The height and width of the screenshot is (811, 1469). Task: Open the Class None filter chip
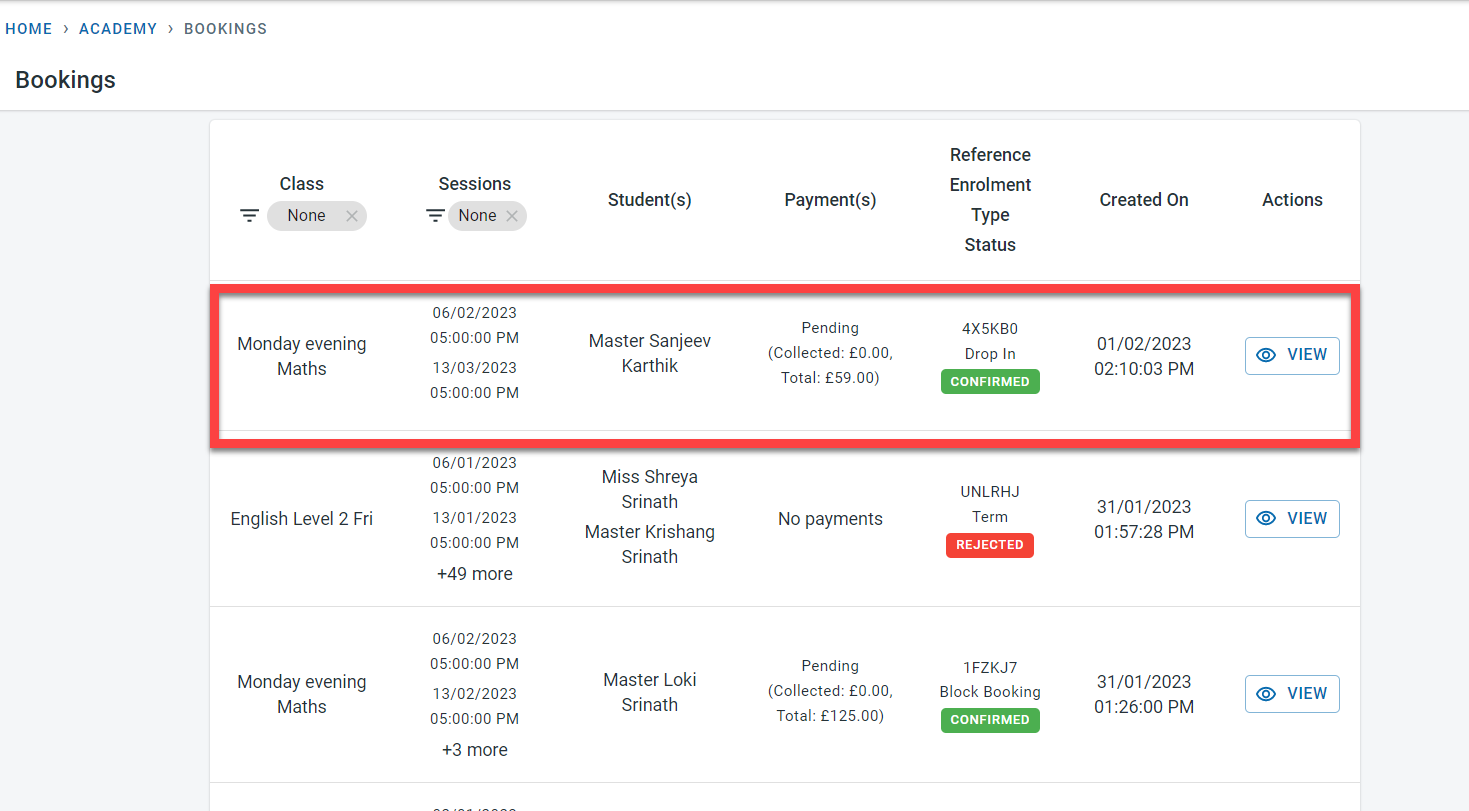tap(307, 216)
